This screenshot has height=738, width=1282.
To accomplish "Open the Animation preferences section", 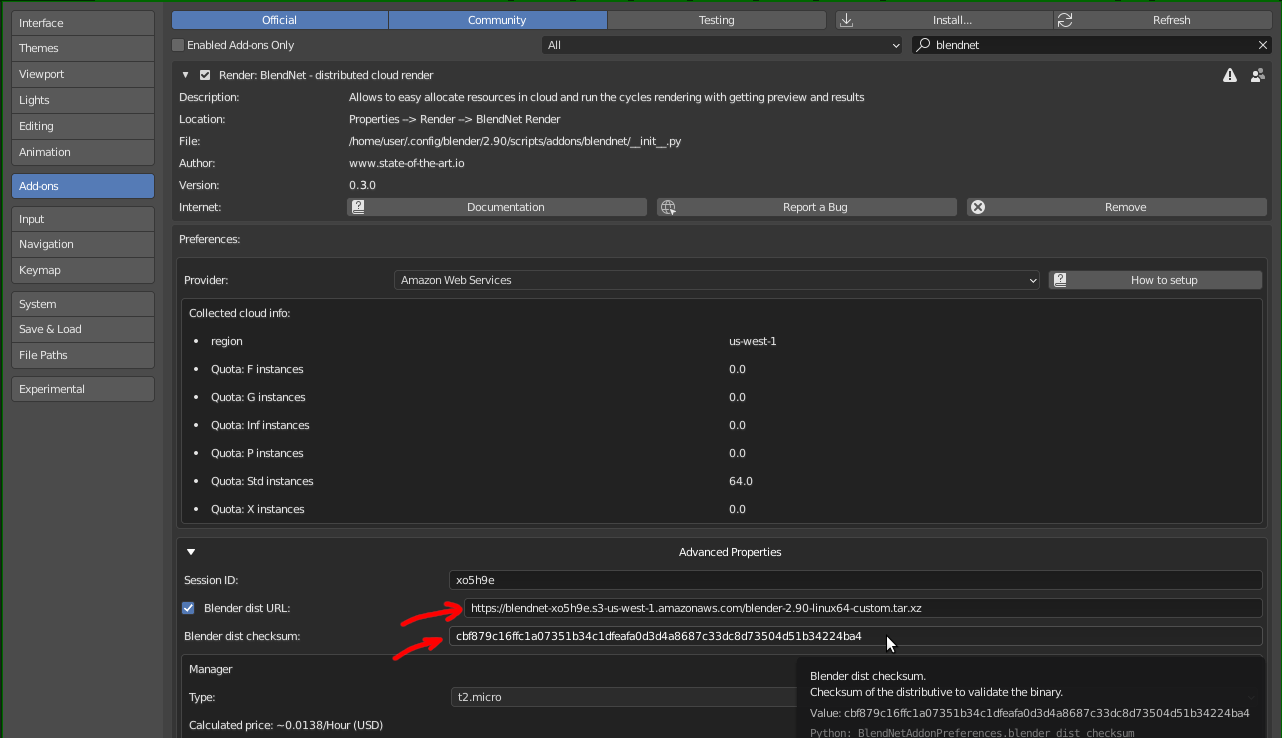I will pos(83,152).
